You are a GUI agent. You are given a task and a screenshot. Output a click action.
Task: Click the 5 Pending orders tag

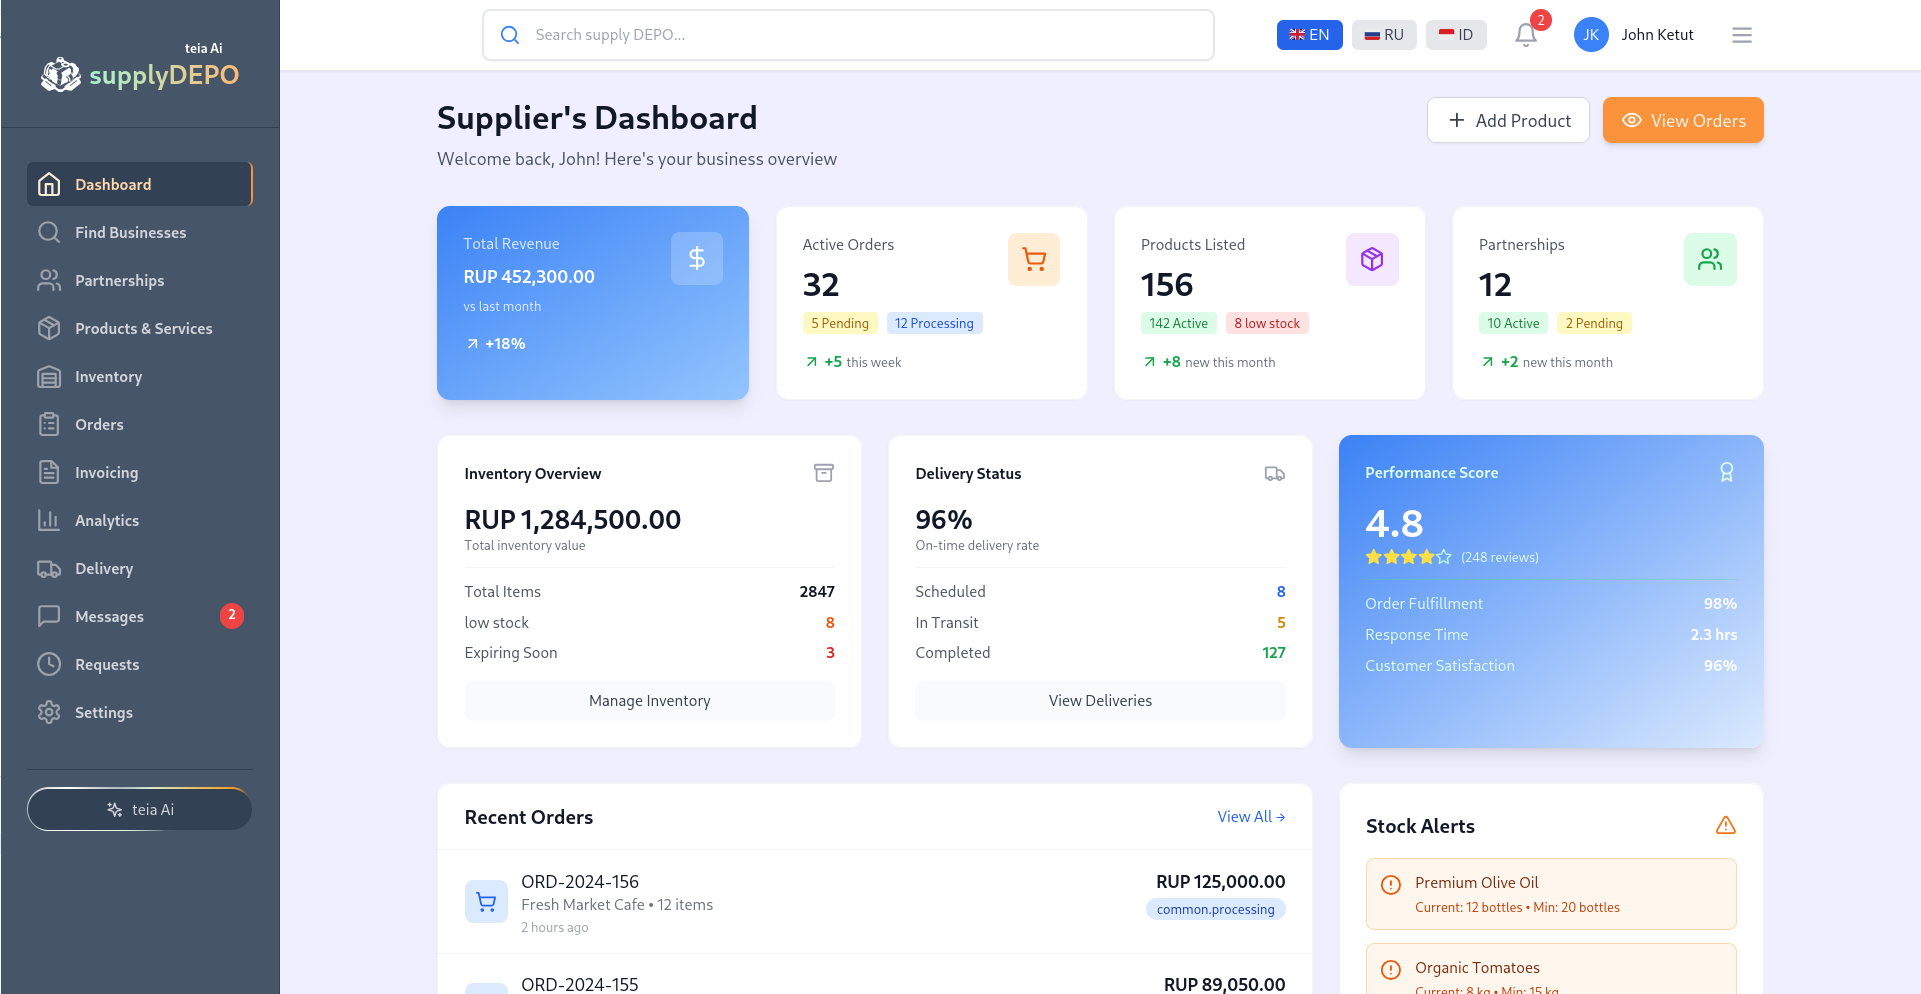point(840,323)
